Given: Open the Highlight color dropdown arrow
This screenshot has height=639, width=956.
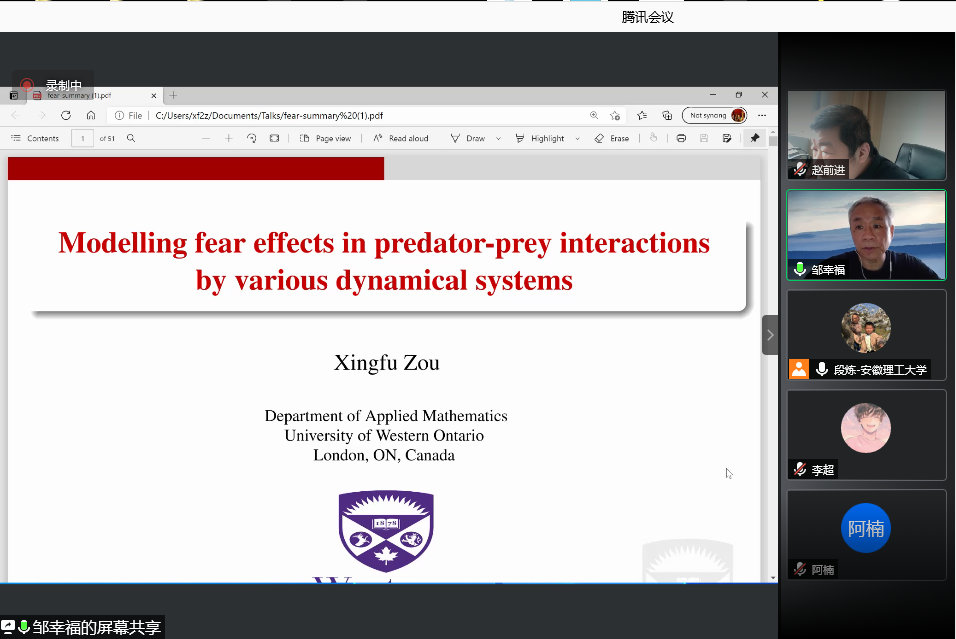Looking at the screenshot, I should [x=576, y=138].
